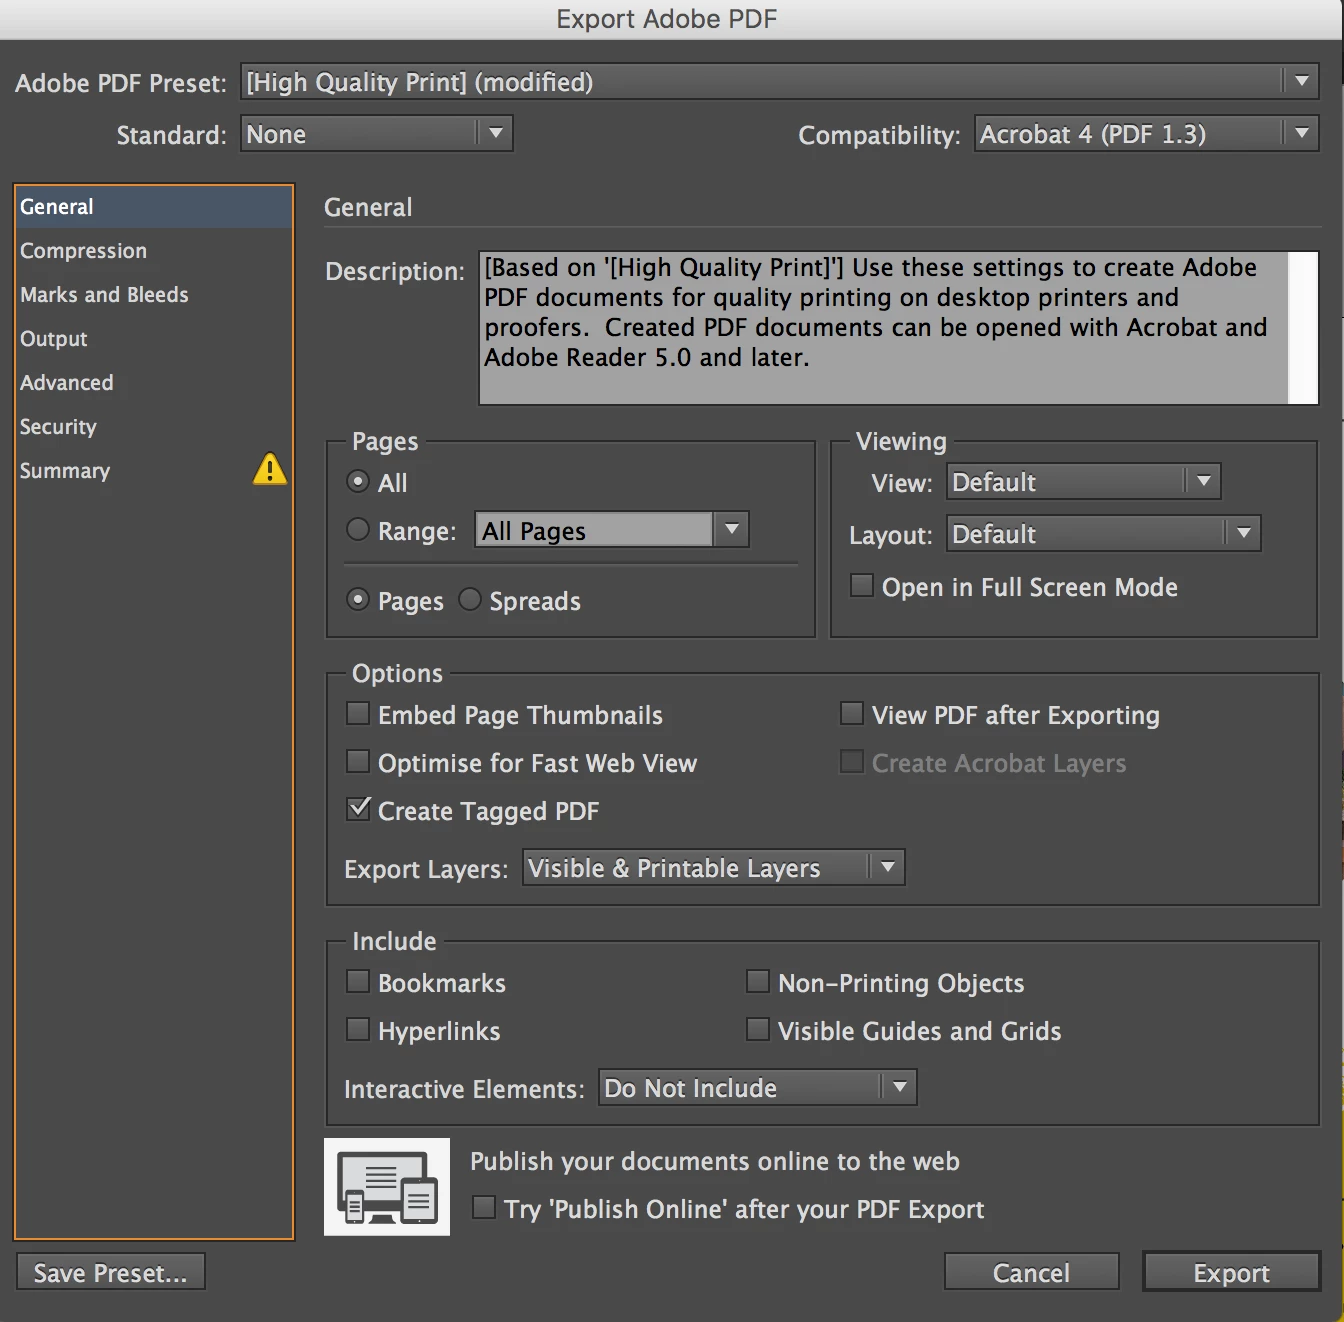Click inside the Description text box

click(884, 328)
